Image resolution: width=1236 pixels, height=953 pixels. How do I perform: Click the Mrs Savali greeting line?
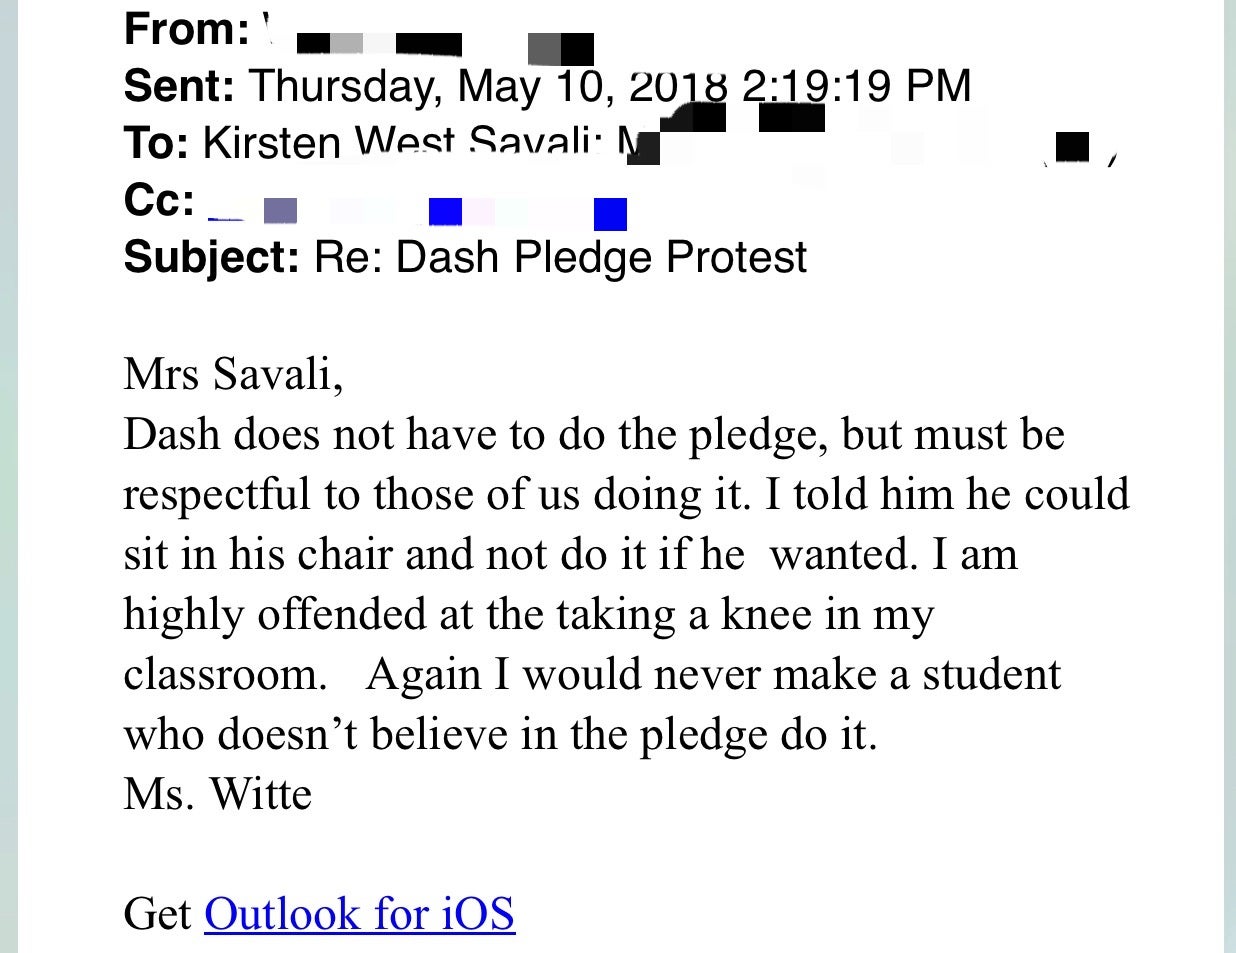(x=233, y=375)
